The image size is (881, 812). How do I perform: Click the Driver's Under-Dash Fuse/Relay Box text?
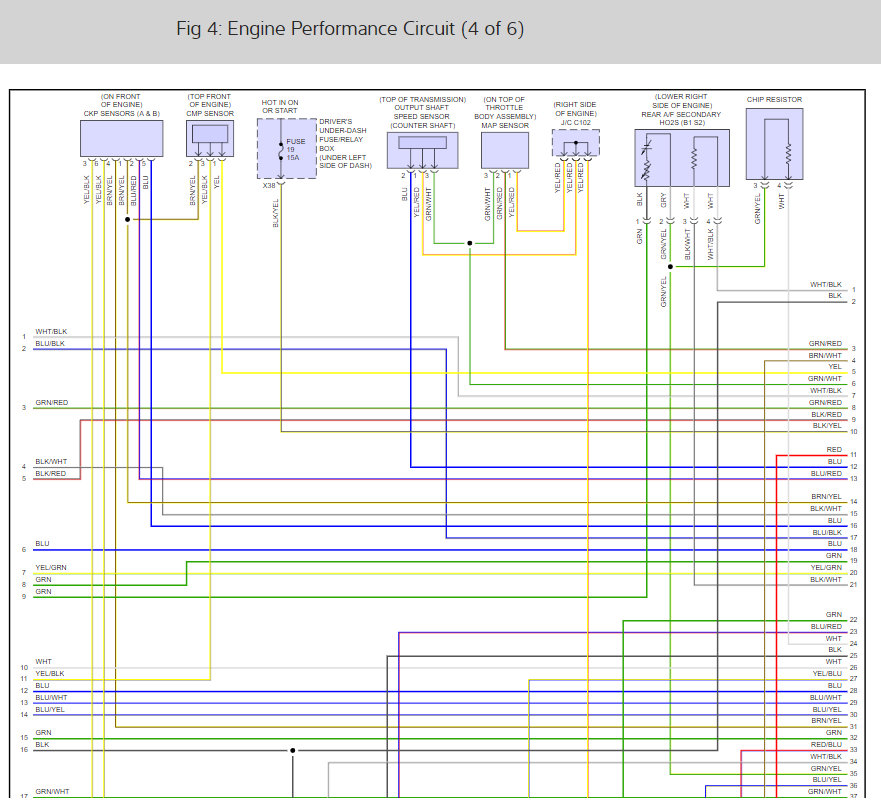(345, 142)
